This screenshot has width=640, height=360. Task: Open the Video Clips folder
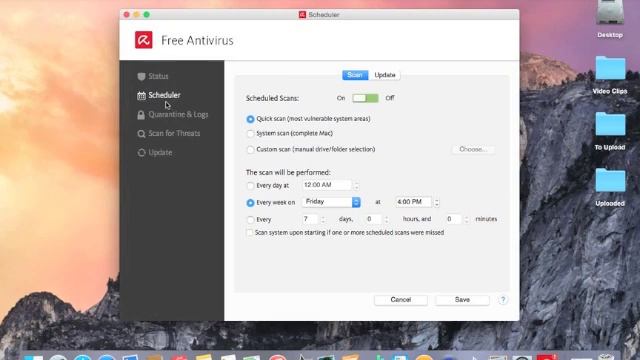click(x=610, y=68)
